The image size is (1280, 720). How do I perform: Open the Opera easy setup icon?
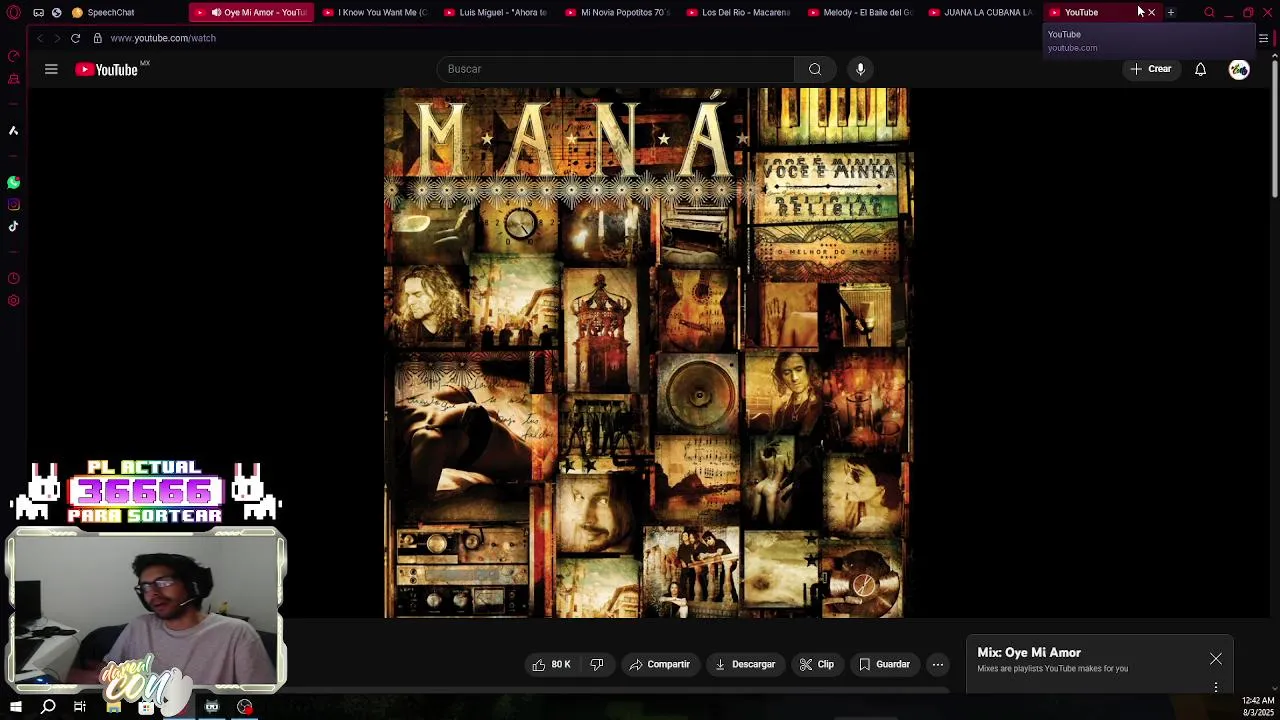pos(1263,38)
